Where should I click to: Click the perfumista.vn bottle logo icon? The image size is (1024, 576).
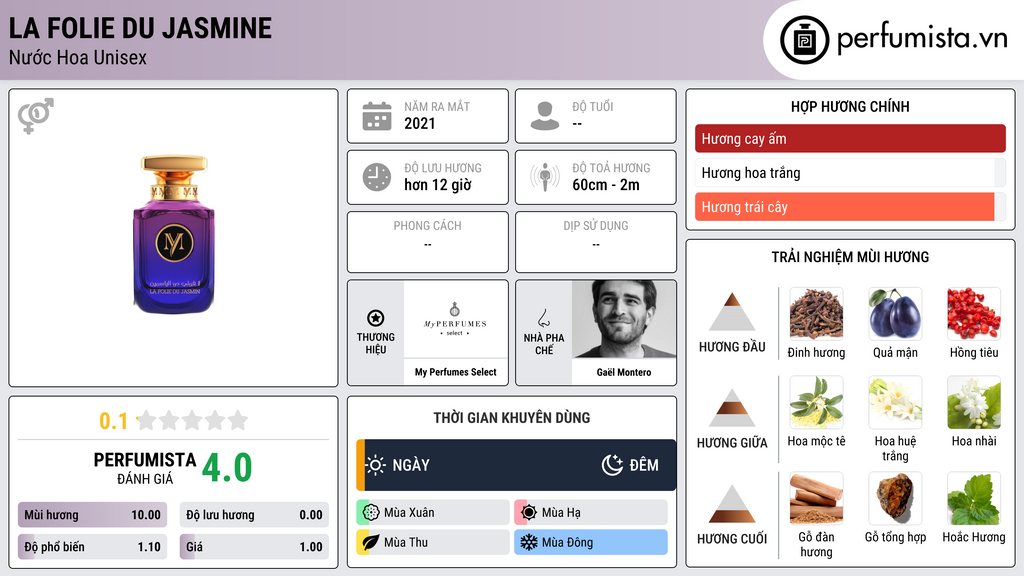(804, 40)
